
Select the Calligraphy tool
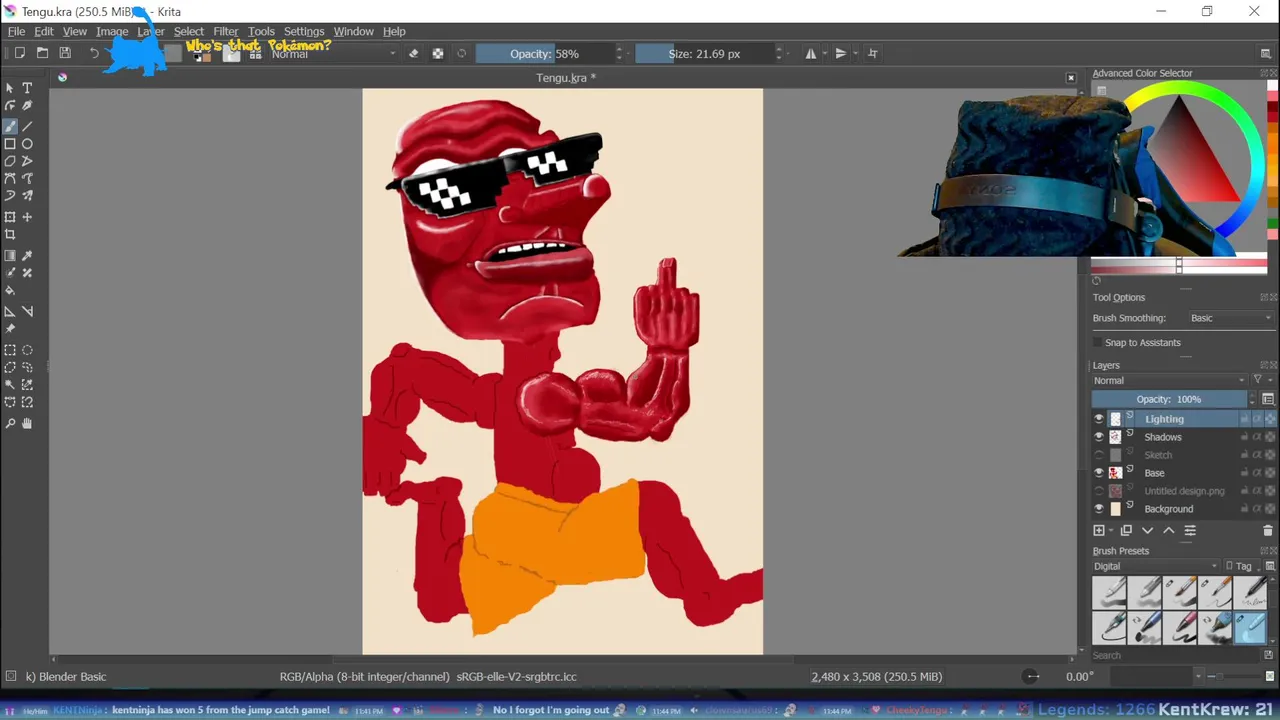pyautogui.click(x=27, y=106)
